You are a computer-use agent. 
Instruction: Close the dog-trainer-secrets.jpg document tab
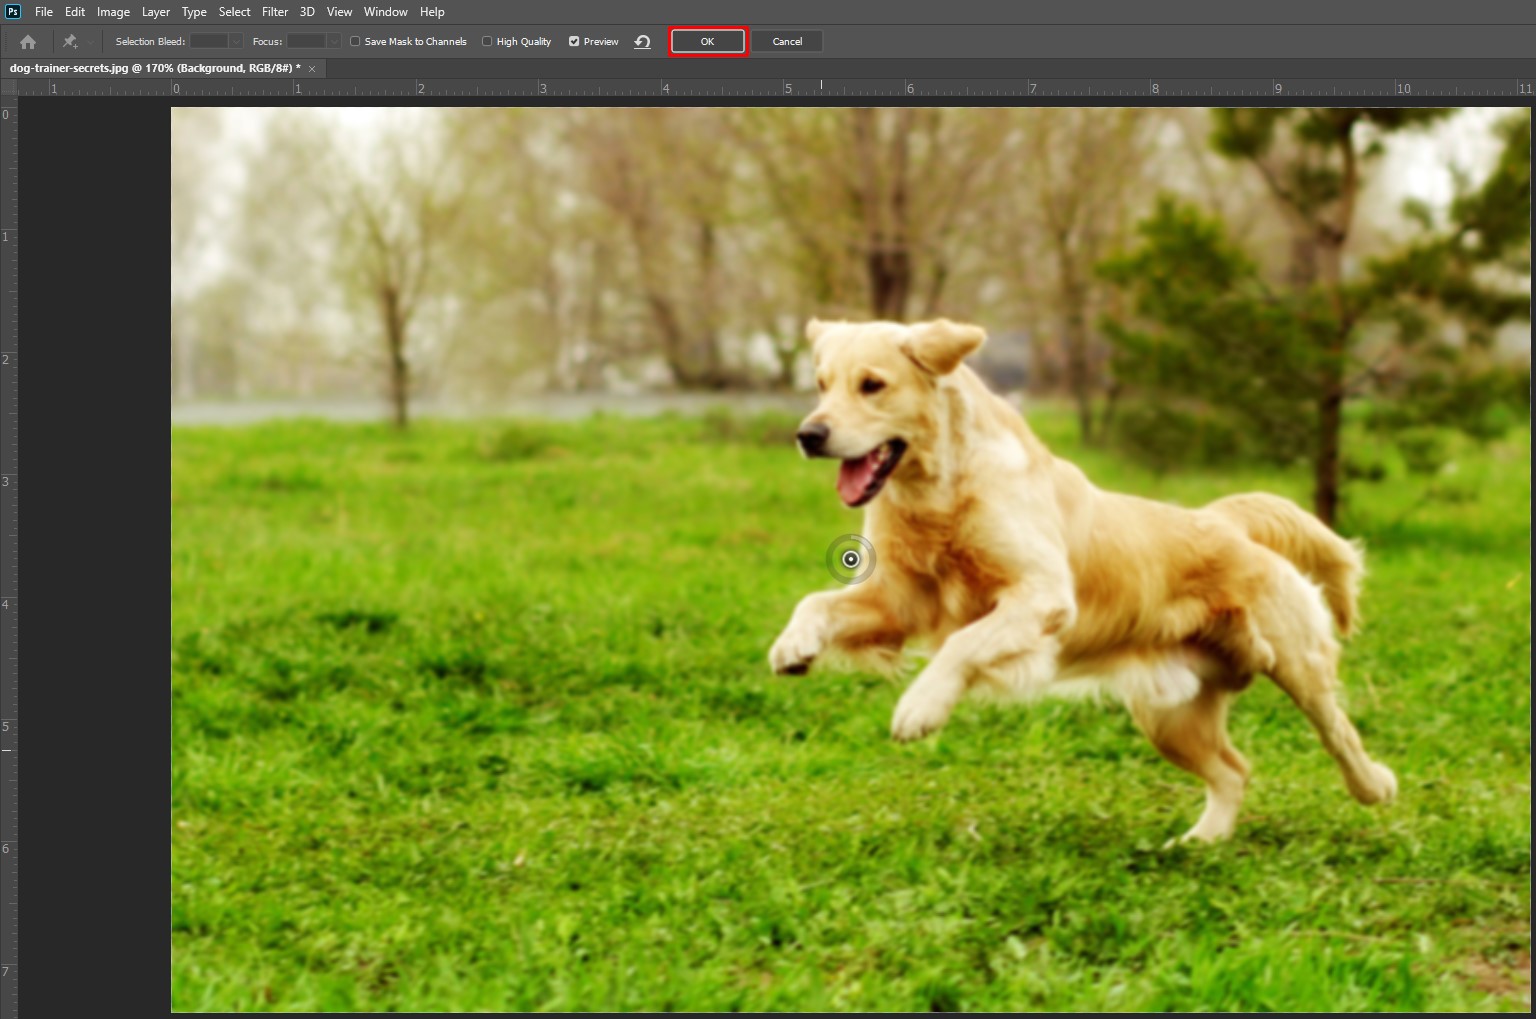click(x=312, y=69)
